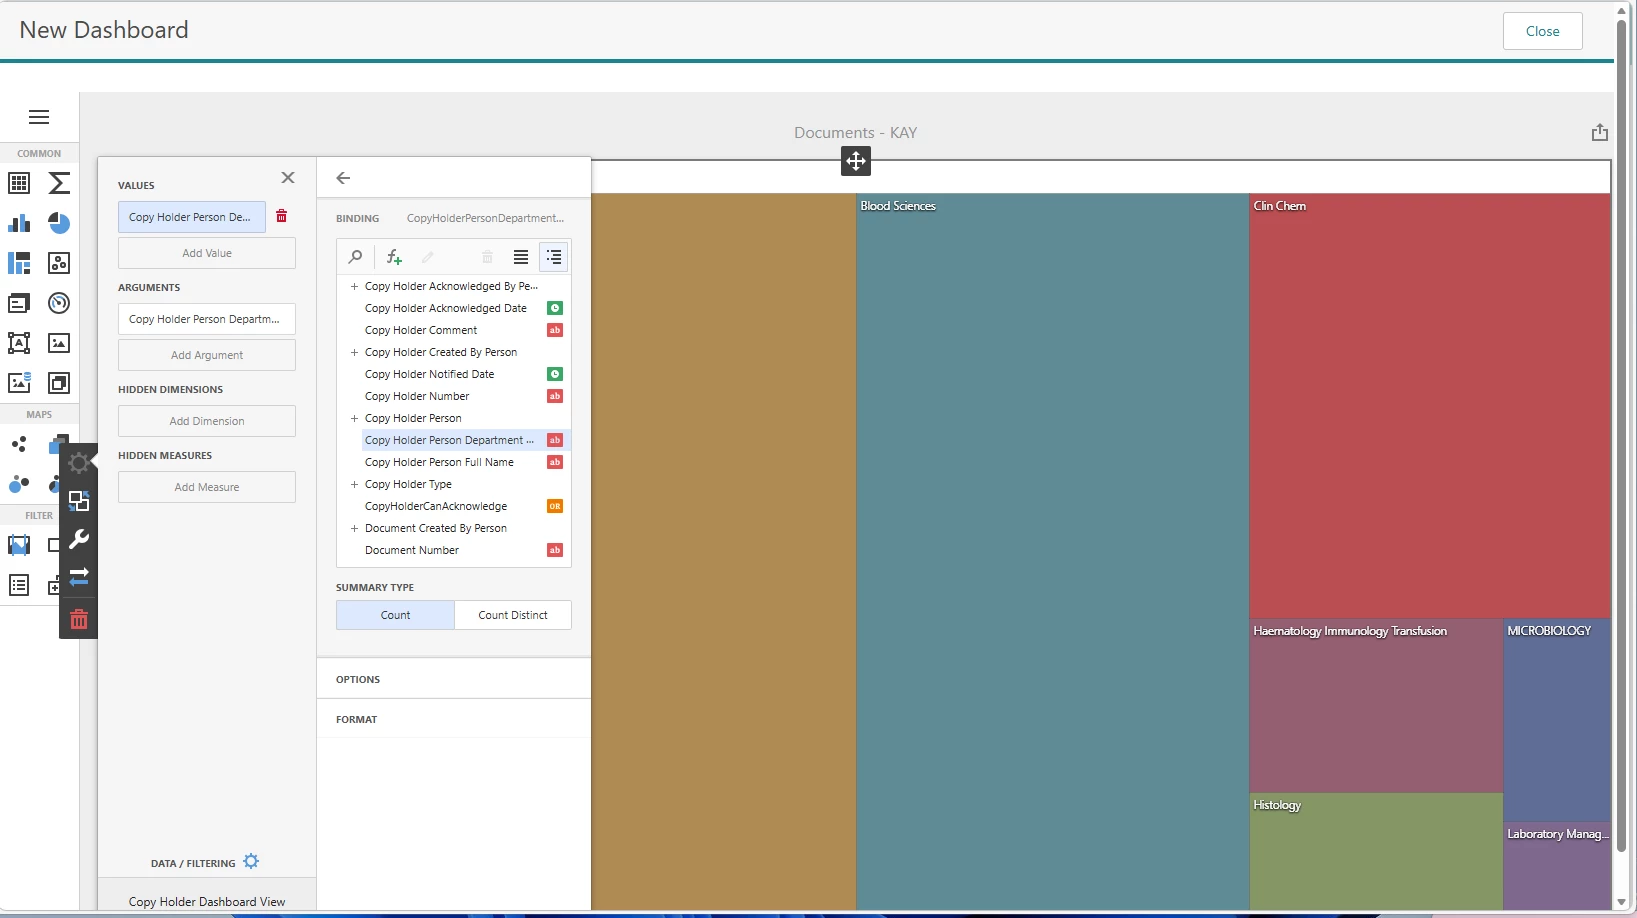
Task: Add a Text Box item
Action: pos(19,343)
